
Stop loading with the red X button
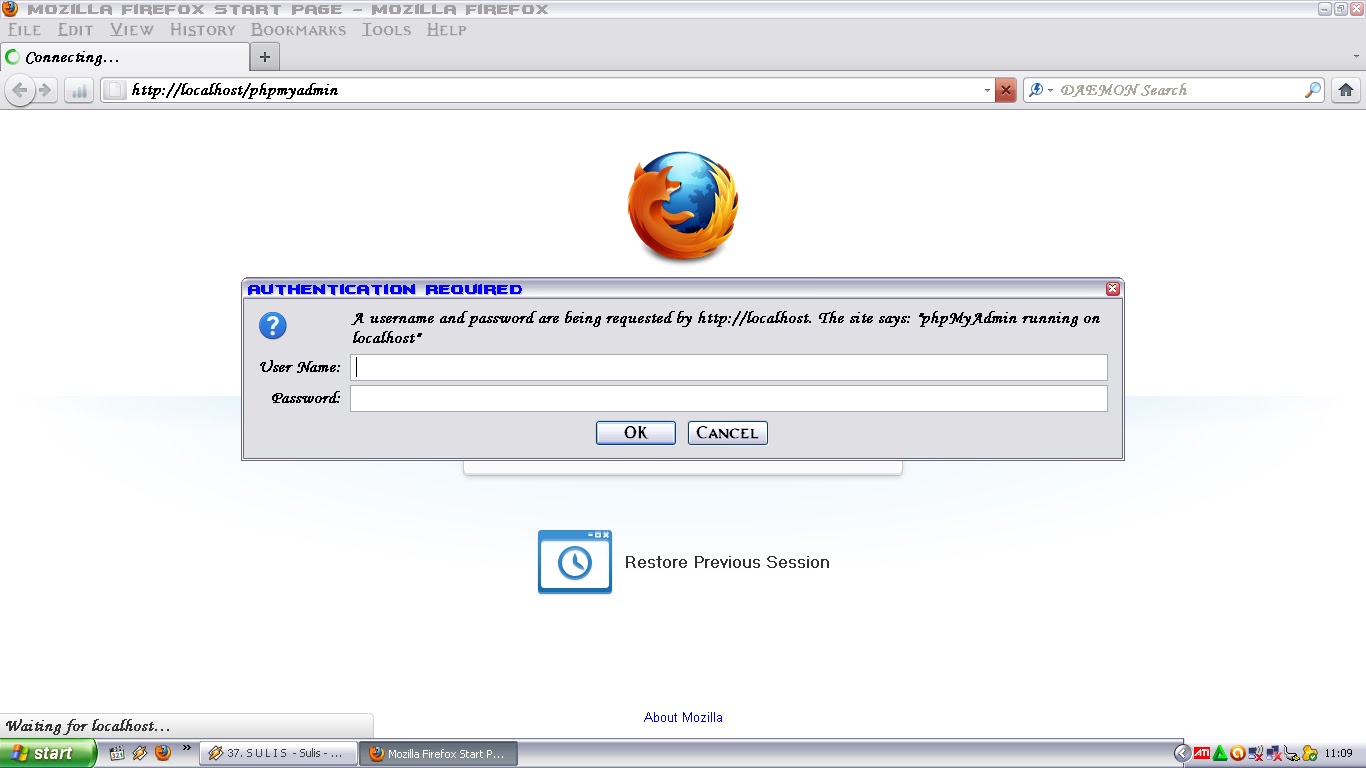click(1006, 90)
